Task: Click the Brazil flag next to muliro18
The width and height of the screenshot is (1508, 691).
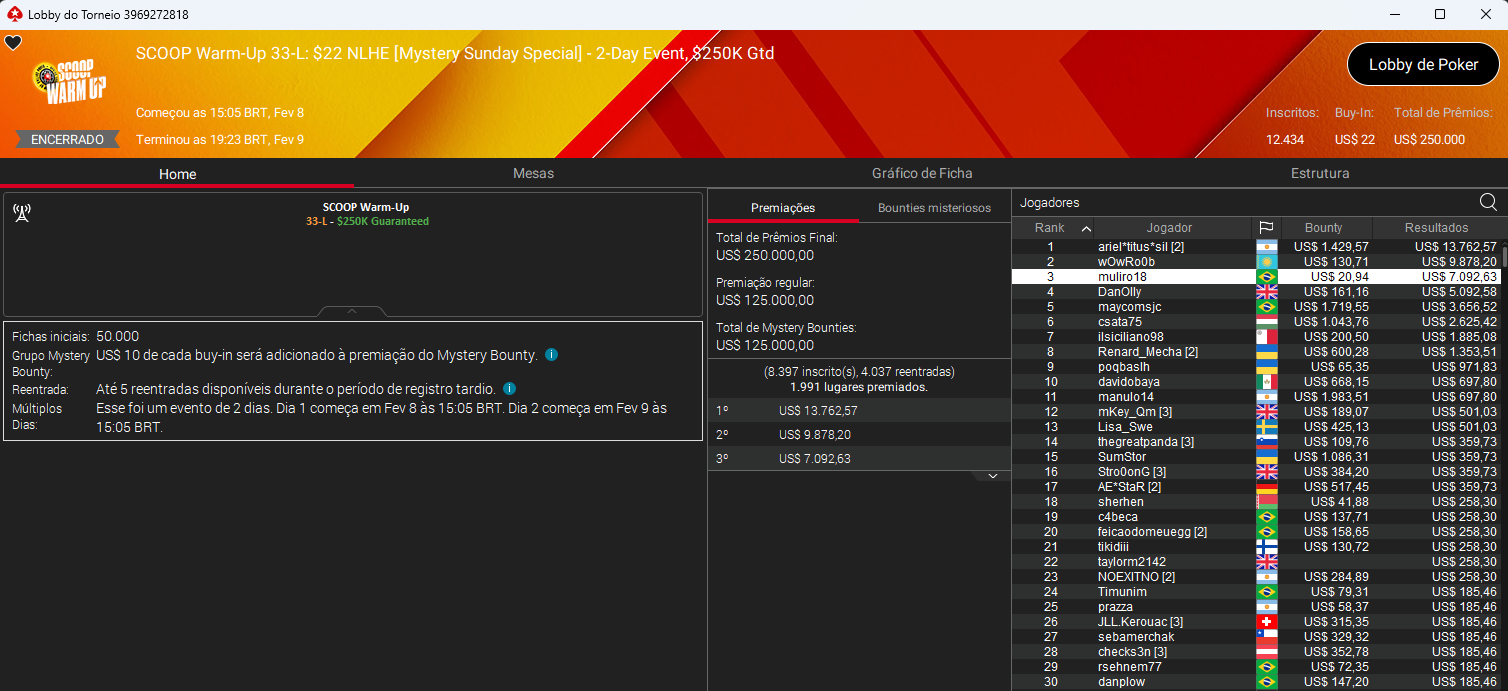Action: click(1266, 277)
